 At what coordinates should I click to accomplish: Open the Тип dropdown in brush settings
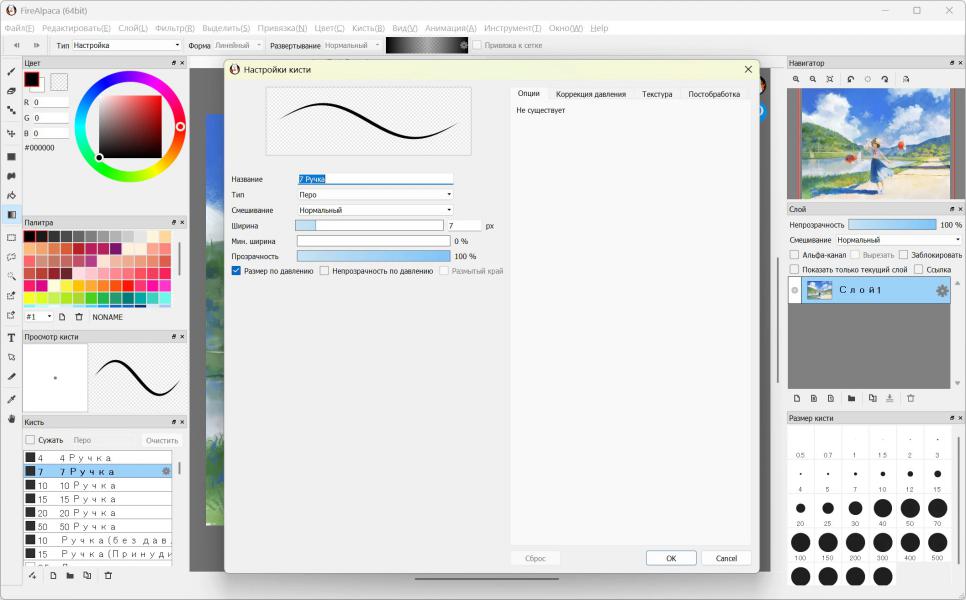375,195
